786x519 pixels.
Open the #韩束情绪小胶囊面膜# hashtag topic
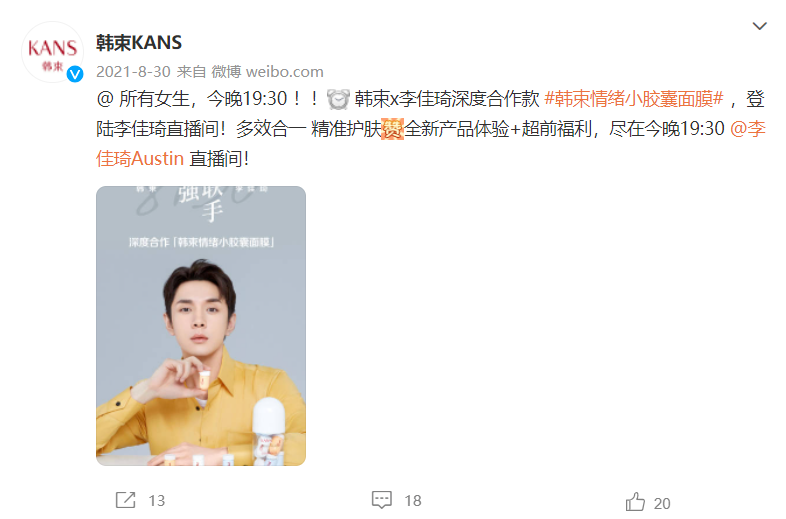coord(634,99)
